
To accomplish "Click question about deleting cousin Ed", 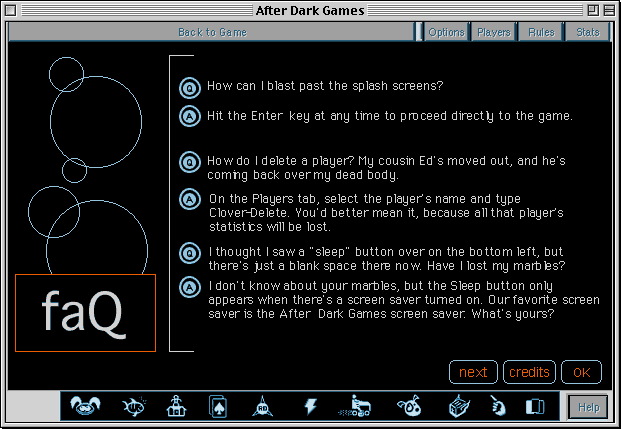I will pos(386,168).
